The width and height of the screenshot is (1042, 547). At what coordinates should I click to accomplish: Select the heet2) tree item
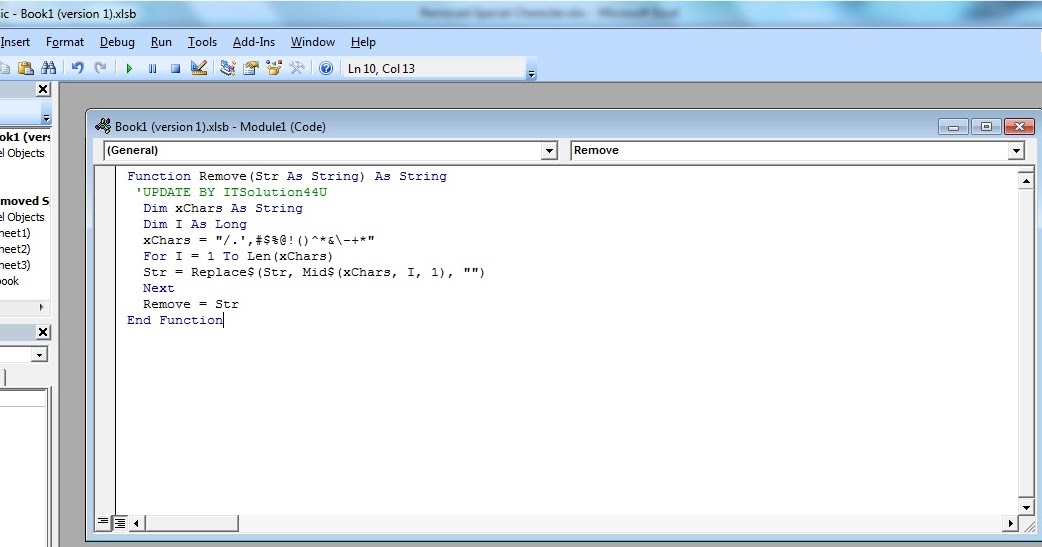15,249
